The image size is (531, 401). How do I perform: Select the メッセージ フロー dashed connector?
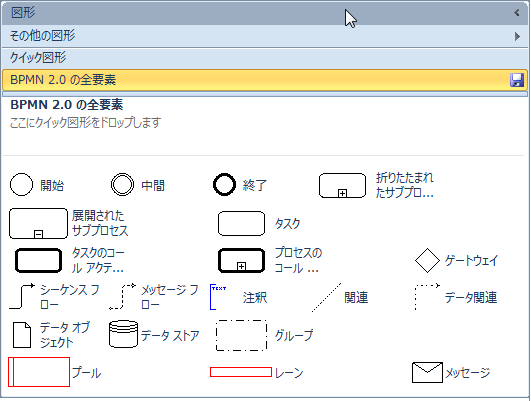122,296
